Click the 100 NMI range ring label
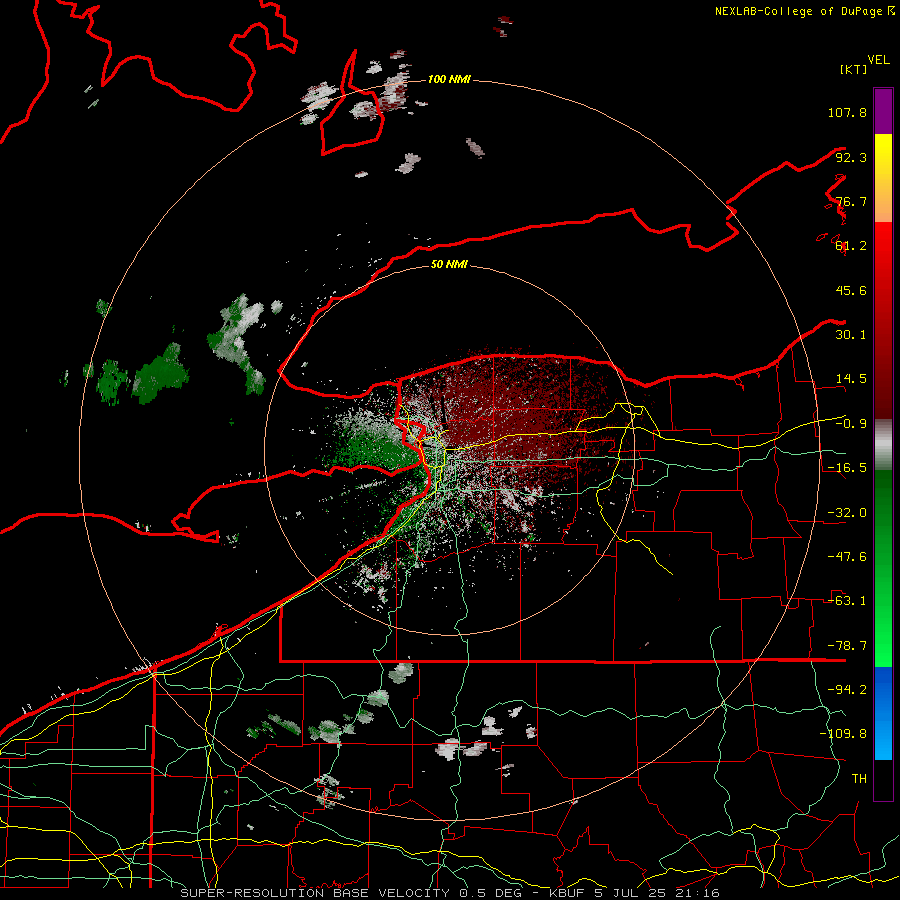 (449, 79)
